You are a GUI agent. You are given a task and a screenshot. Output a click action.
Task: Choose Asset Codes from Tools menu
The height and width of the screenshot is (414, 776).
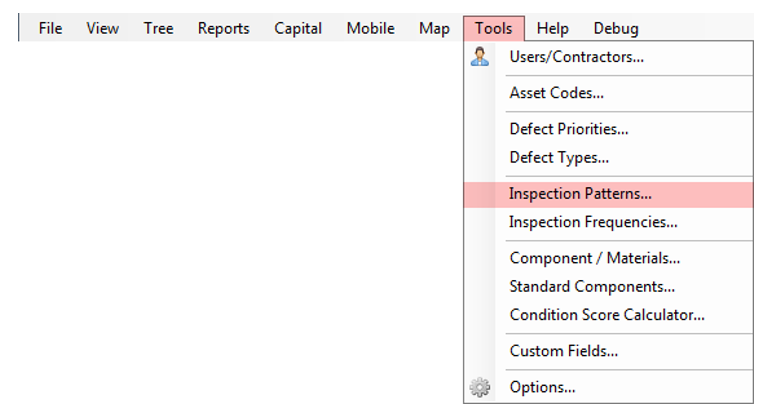pyautogui.click(x=556, y=93)
